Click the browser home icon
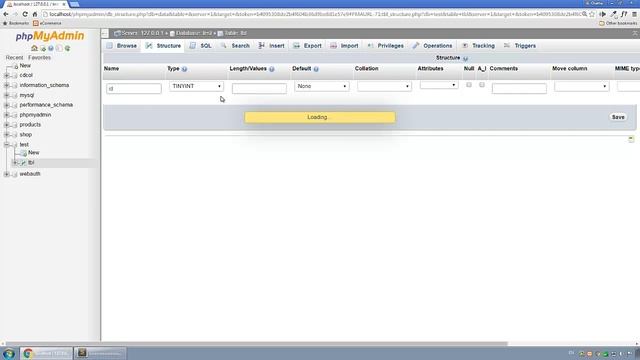This screenshot has height=360, width=640. point(35,14)
